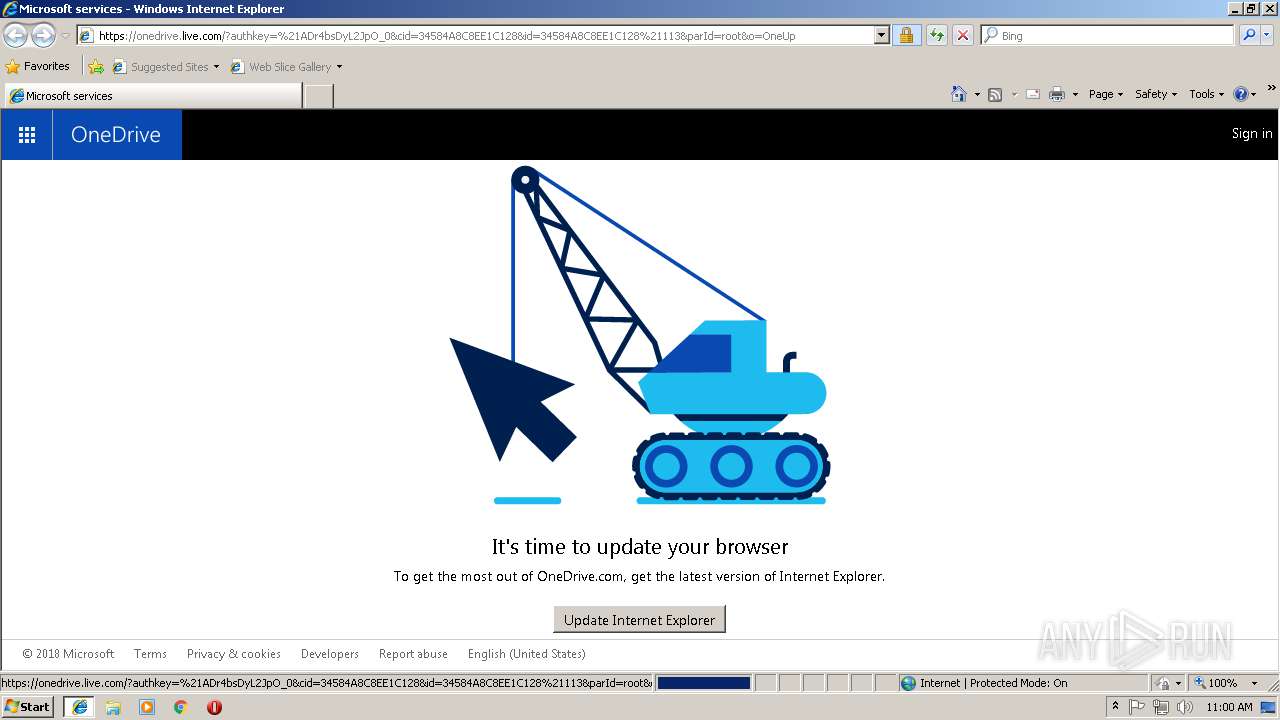1280x720 pixels.
Task: Click the Internet Explorer taskbar icon
Action: click(x=79, y=707)
